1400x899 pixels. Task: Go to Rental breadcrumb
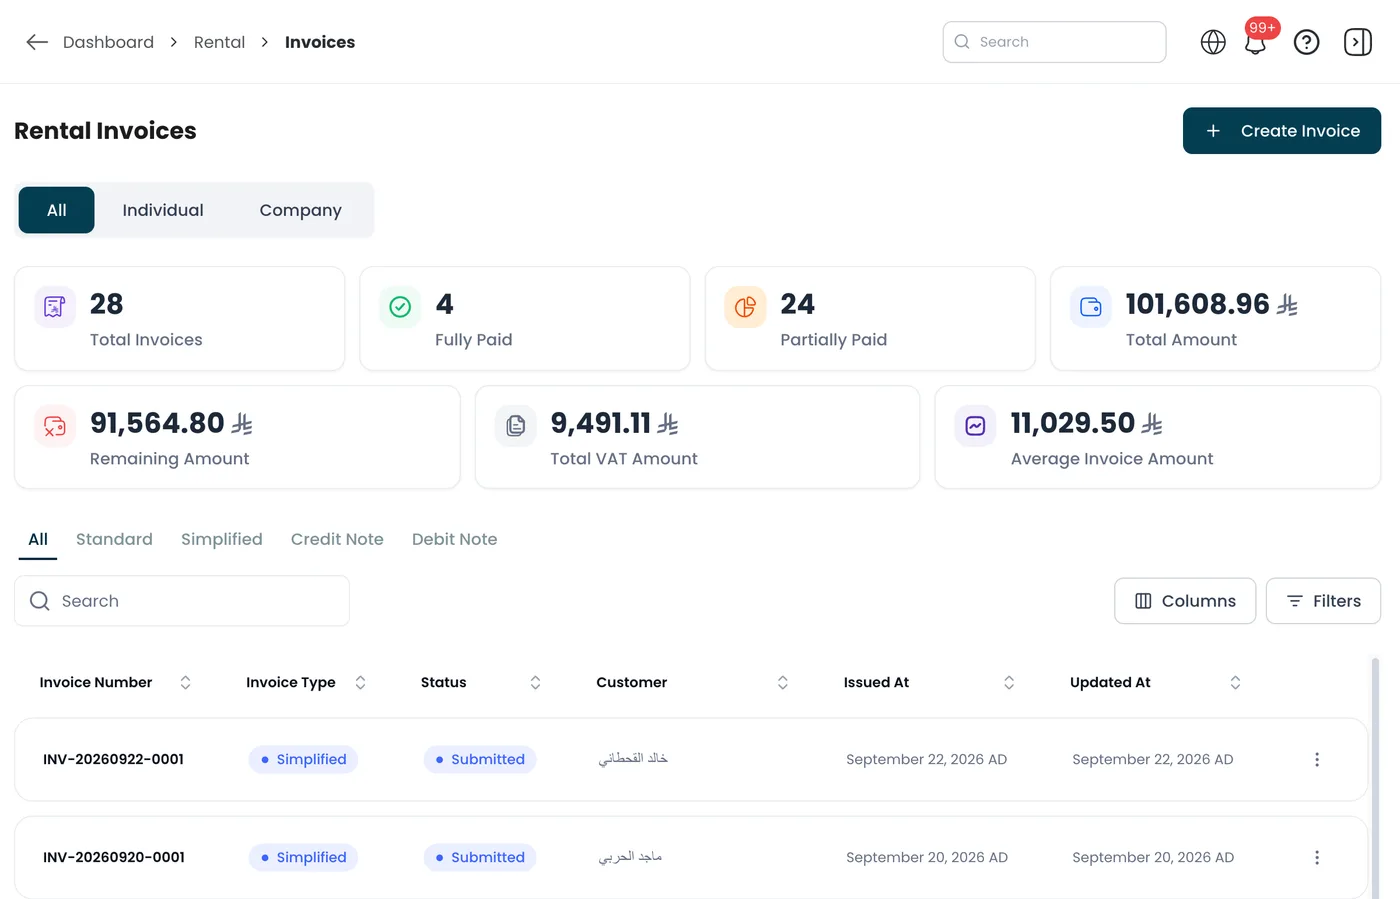[219, 42]
